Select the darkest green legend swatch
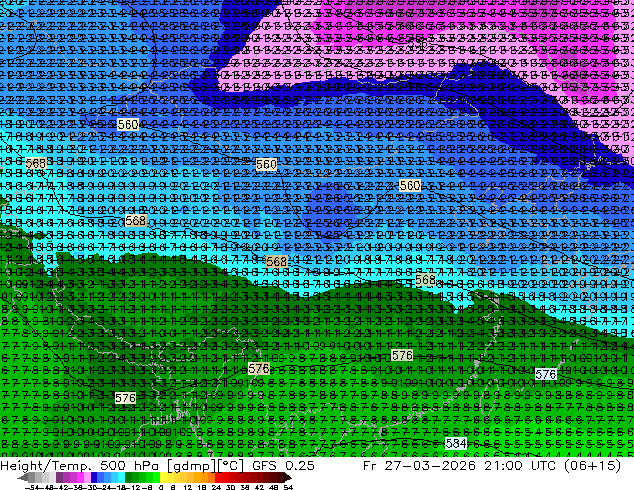Screen dimensions: 634x490 pos(129,478)
